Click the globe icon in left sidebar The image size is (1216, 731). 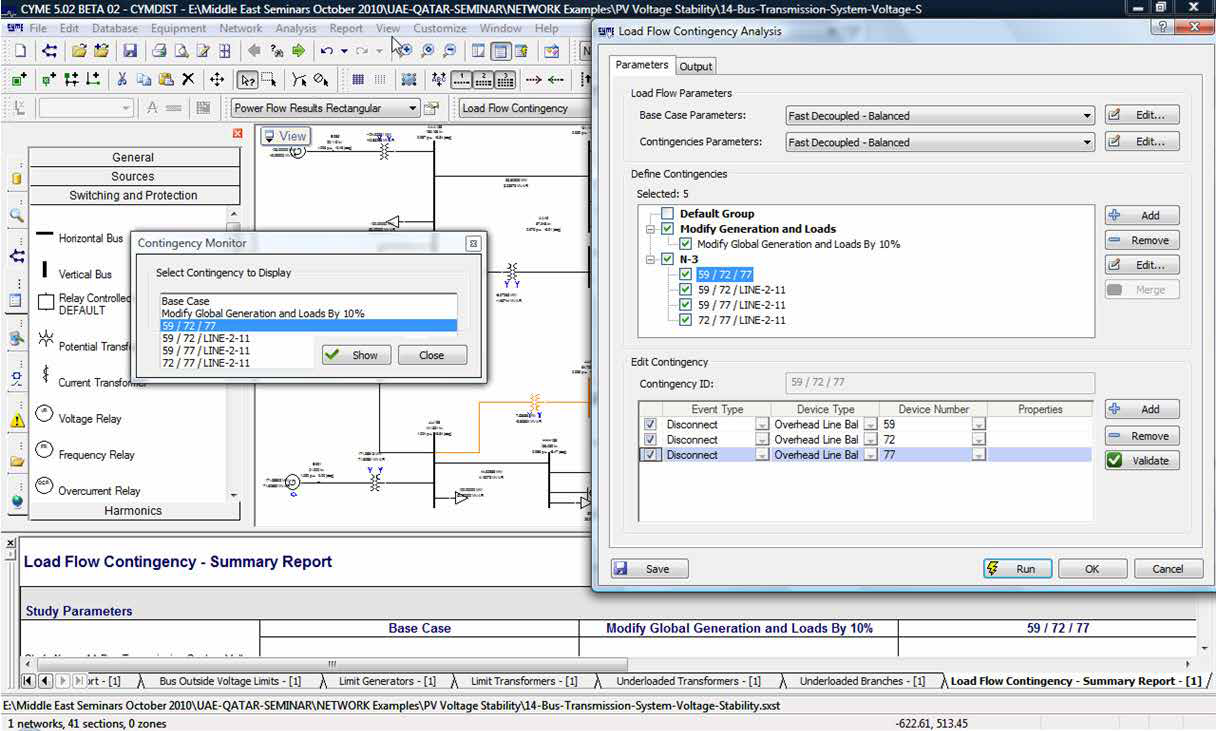point(16,501)
